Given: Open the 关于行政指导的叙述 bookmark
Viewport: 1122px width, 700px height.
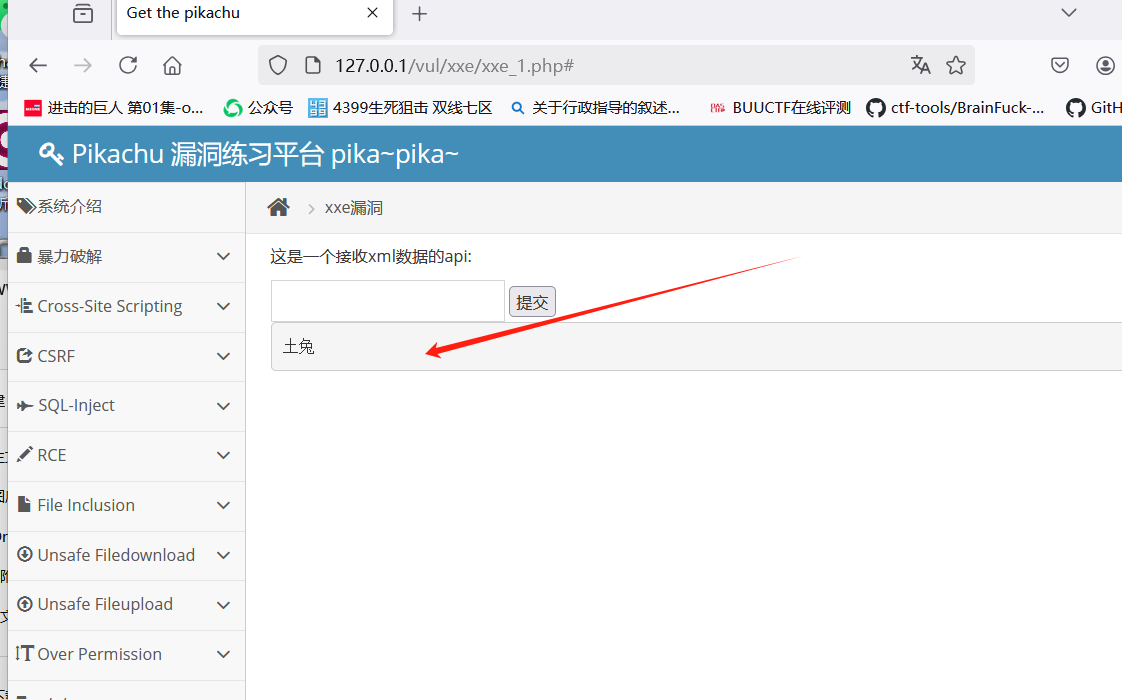Looking at the screenshot, I should pyautogui.click(x=595, y=108).
